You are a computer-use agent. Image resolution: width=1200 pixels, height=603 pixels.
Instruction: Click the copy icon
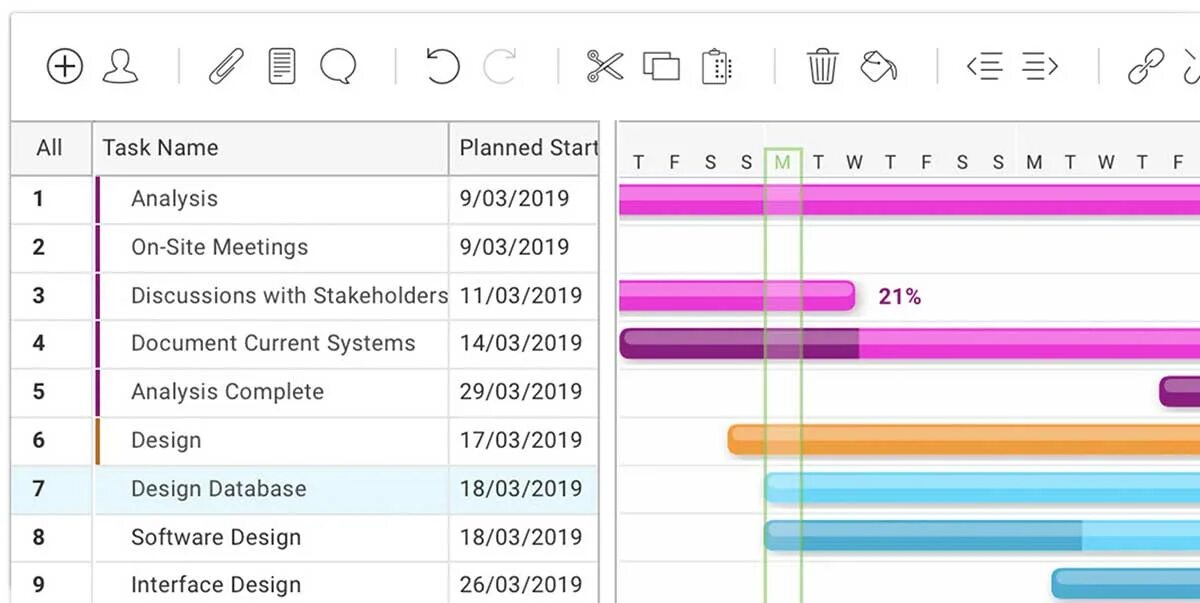[661, 67]
